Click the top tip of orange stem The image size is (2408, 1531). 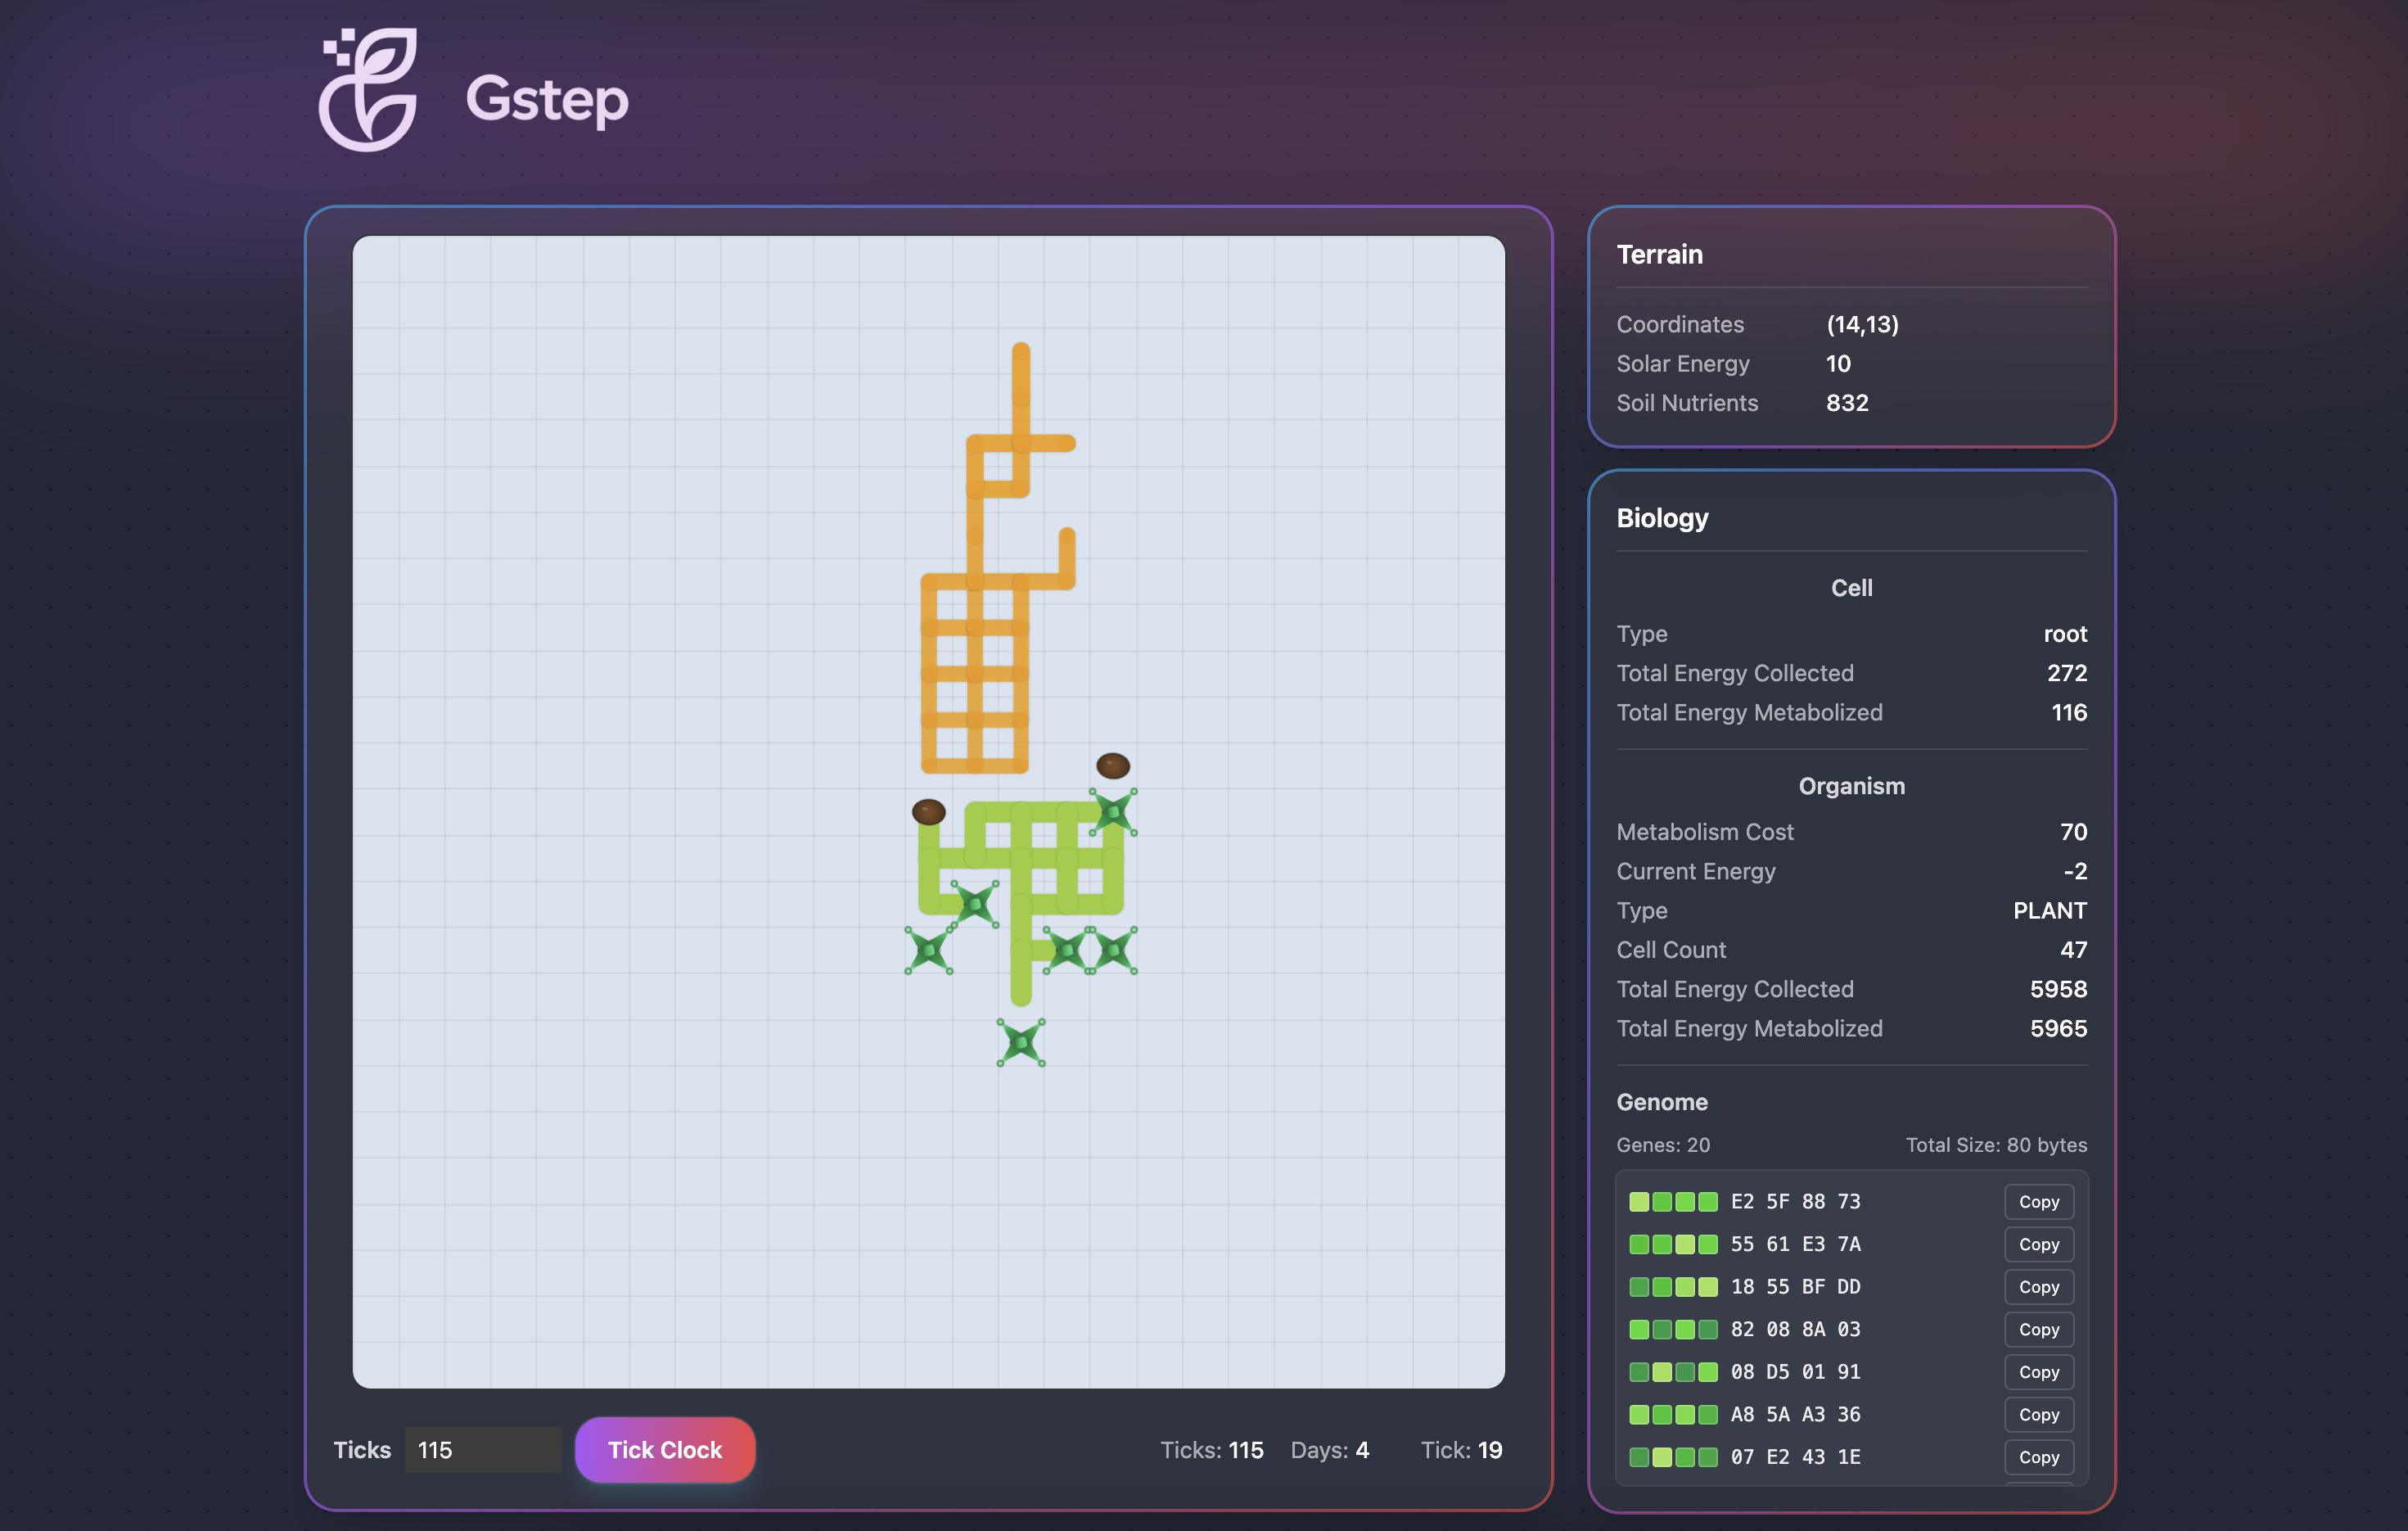coord(1020,352)
